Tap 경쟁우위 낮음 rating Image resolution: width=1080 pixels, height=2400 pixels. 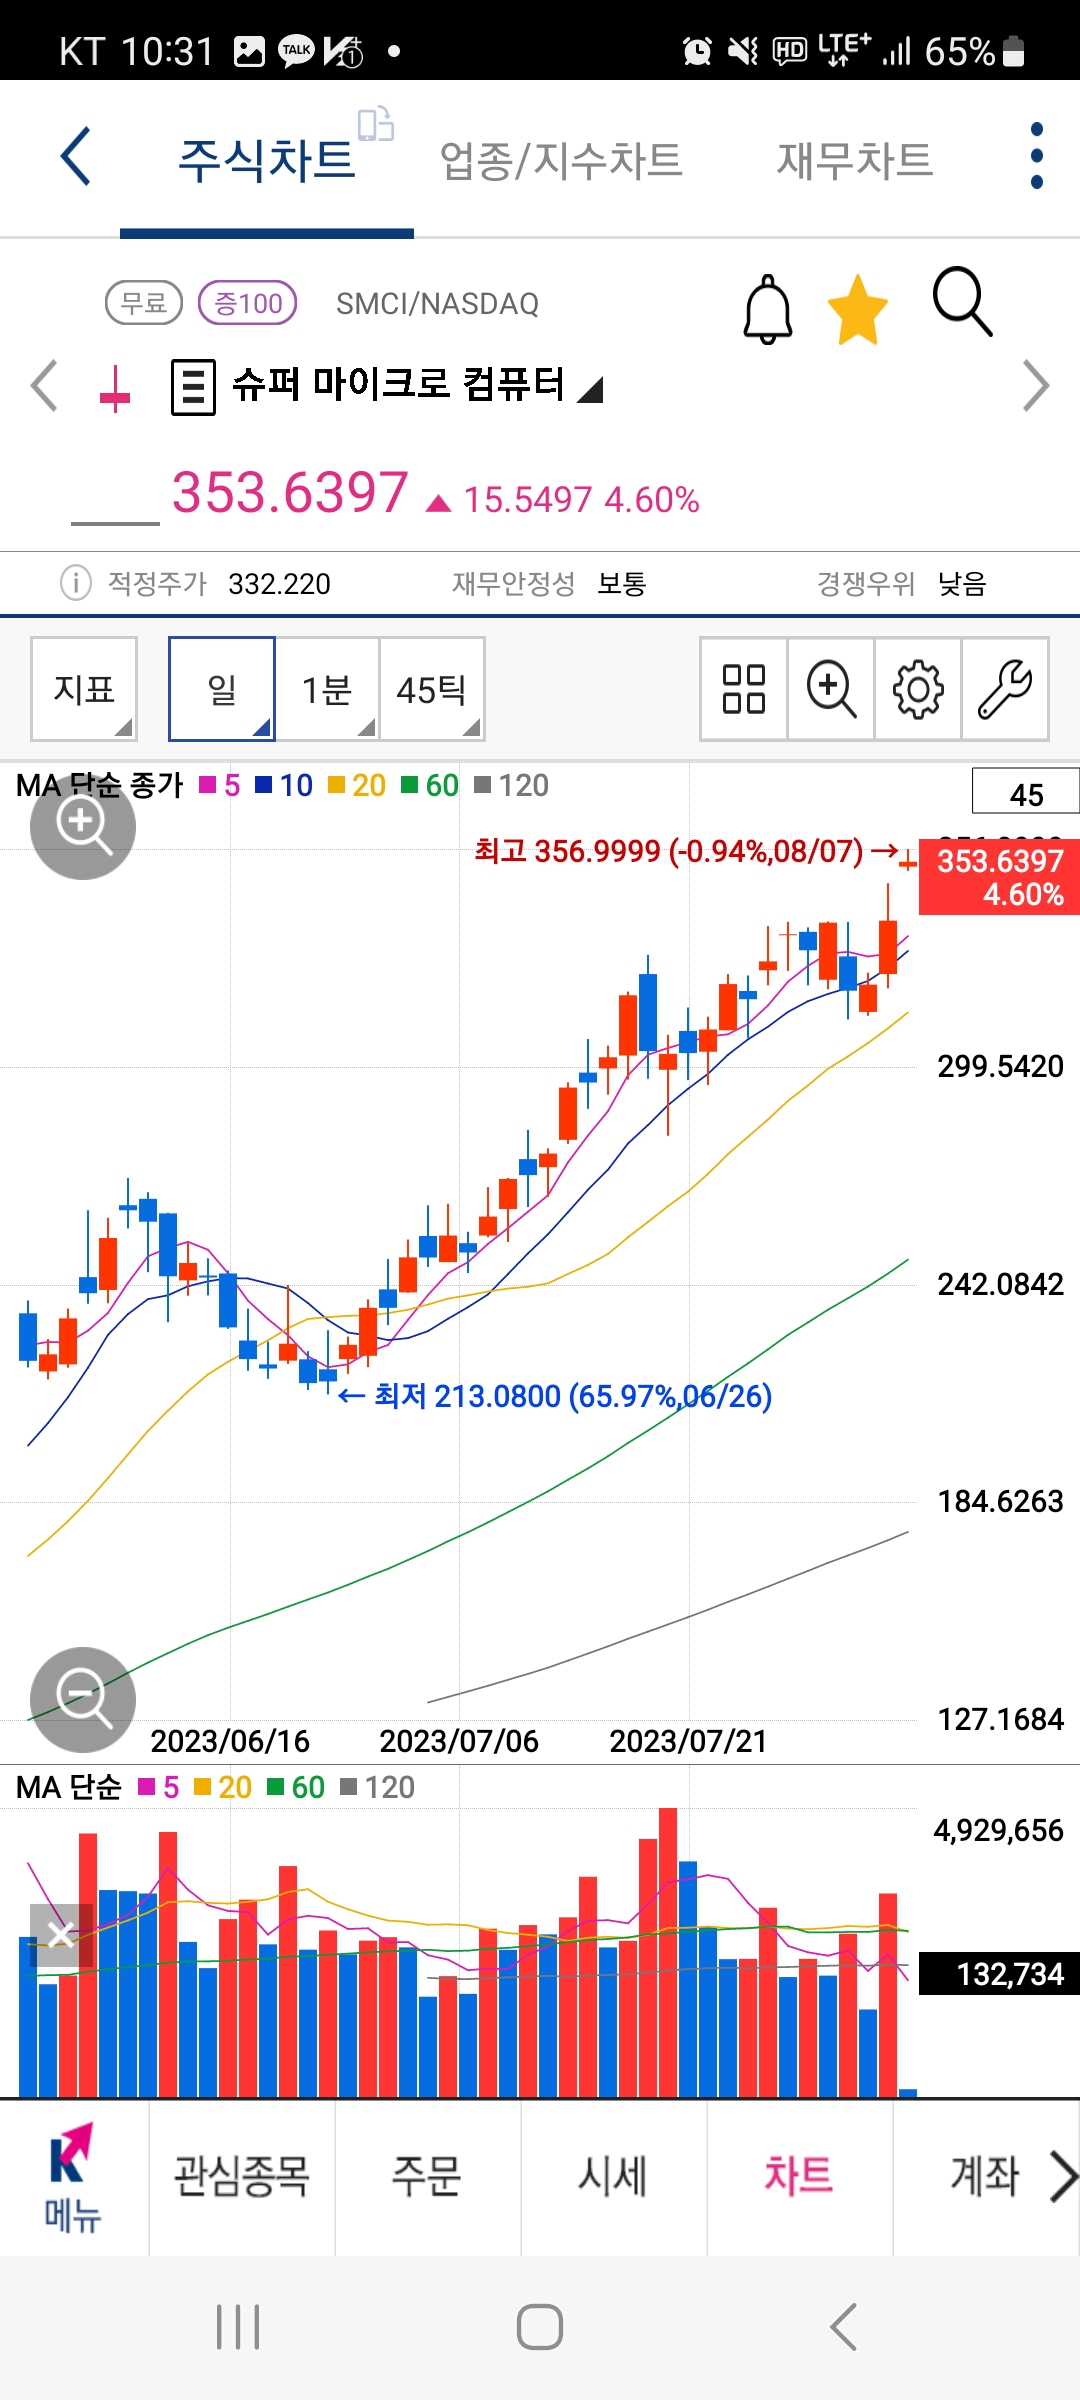coord(901,583)
